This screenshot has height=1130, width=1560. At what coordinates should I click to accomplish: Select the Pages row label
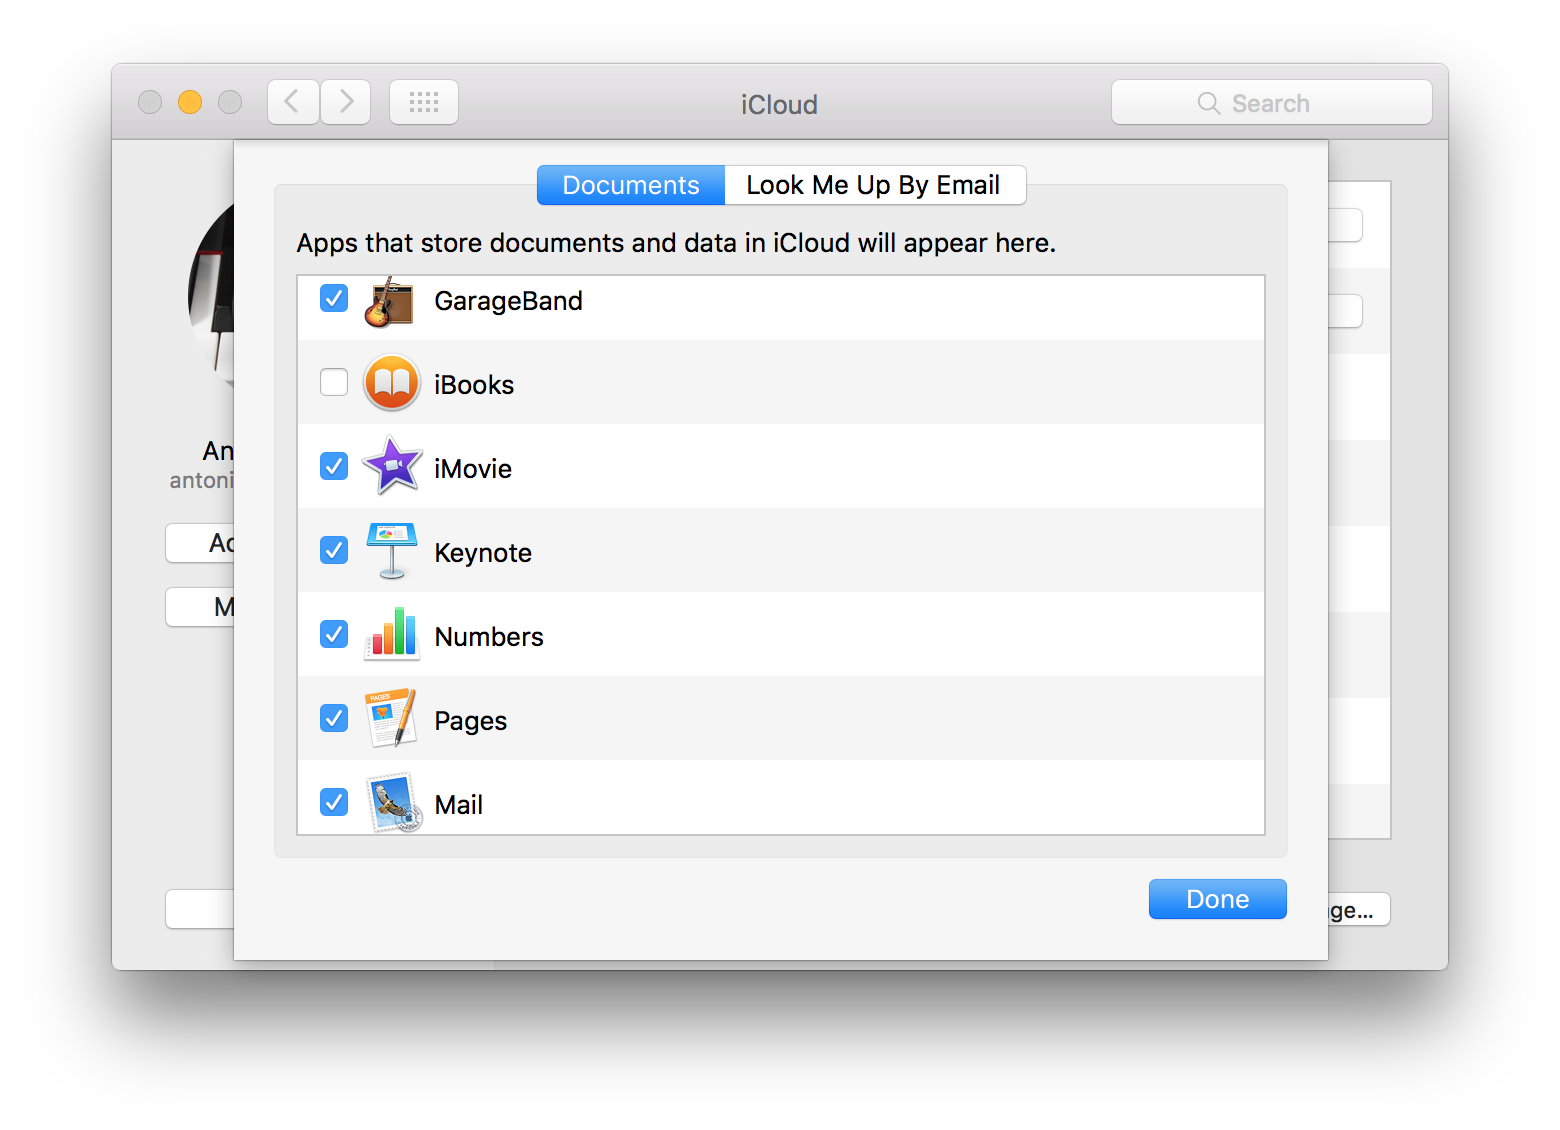(x=470, y=721)
